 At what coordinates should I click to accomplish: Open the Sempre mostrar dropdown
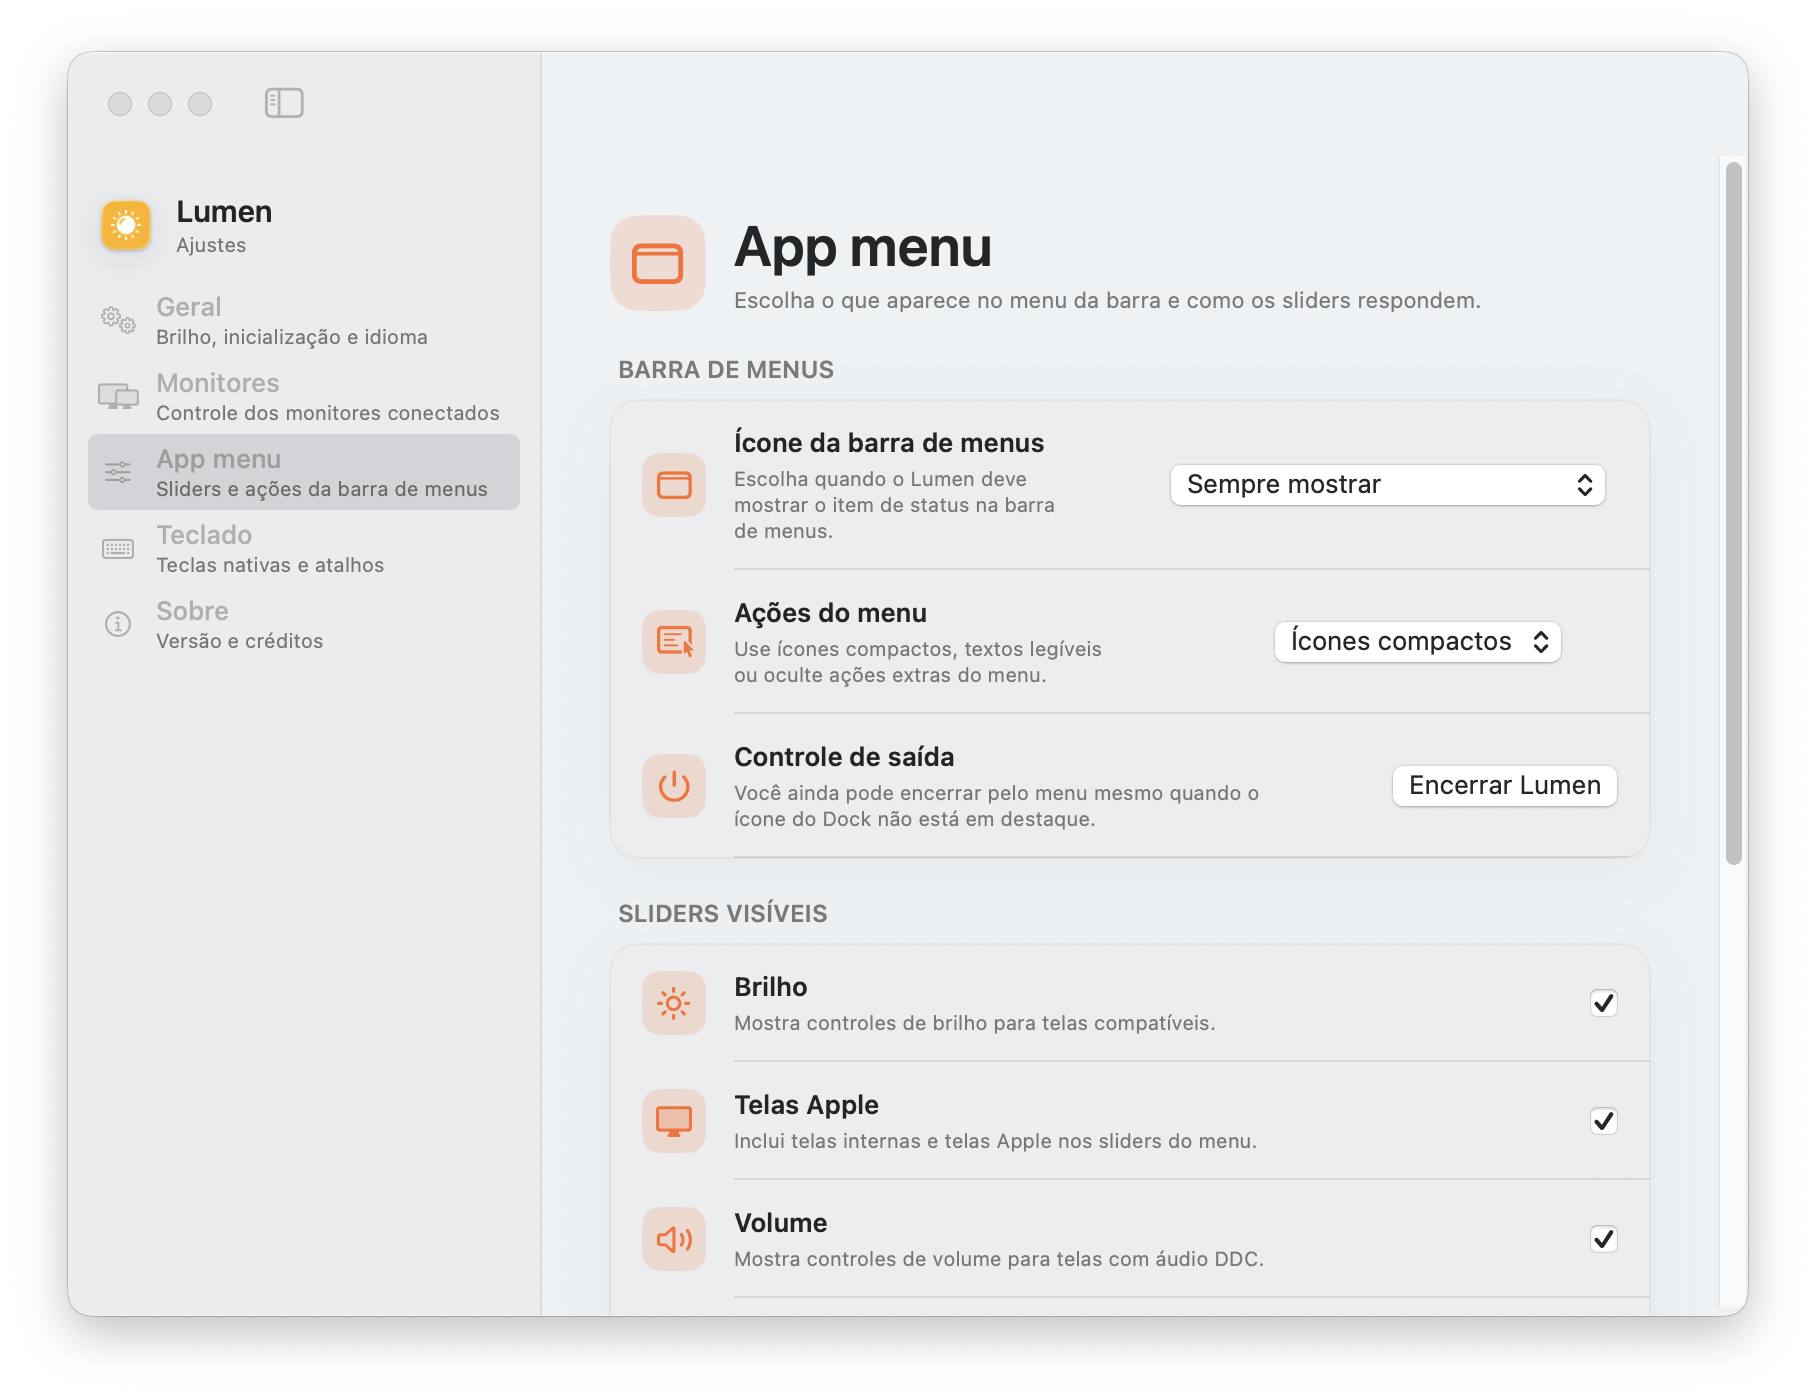1388,485
